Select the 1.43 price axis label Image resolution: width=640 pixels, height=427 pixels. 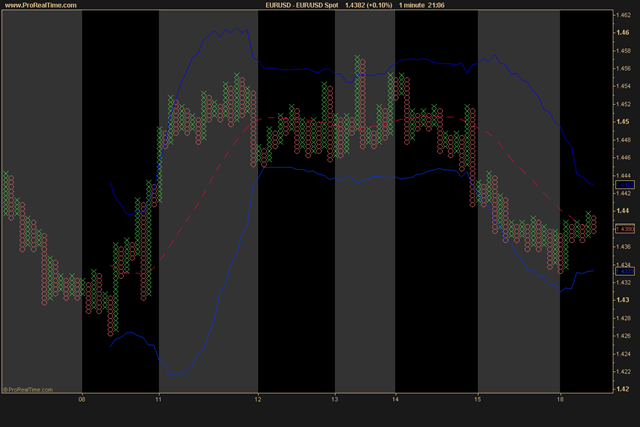pyautogui.click(x=623, y=300)
